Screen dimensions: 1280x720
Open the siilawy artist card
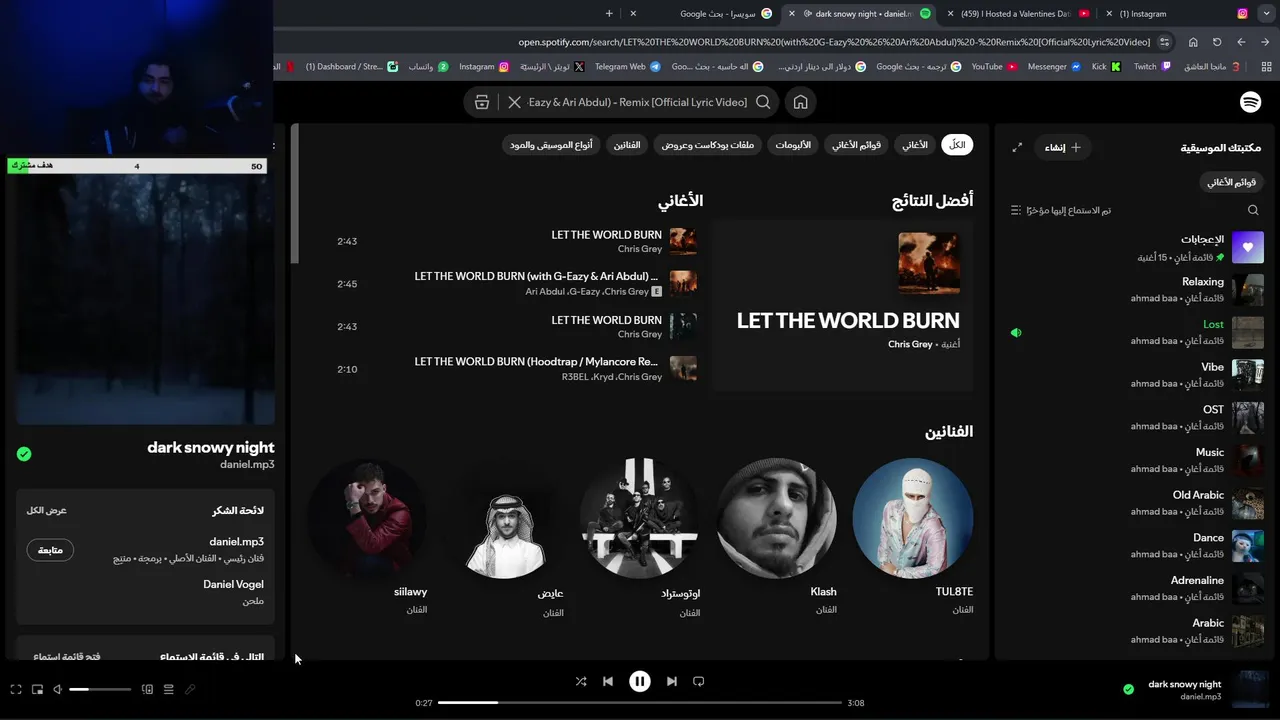click(x=367, y=538)
